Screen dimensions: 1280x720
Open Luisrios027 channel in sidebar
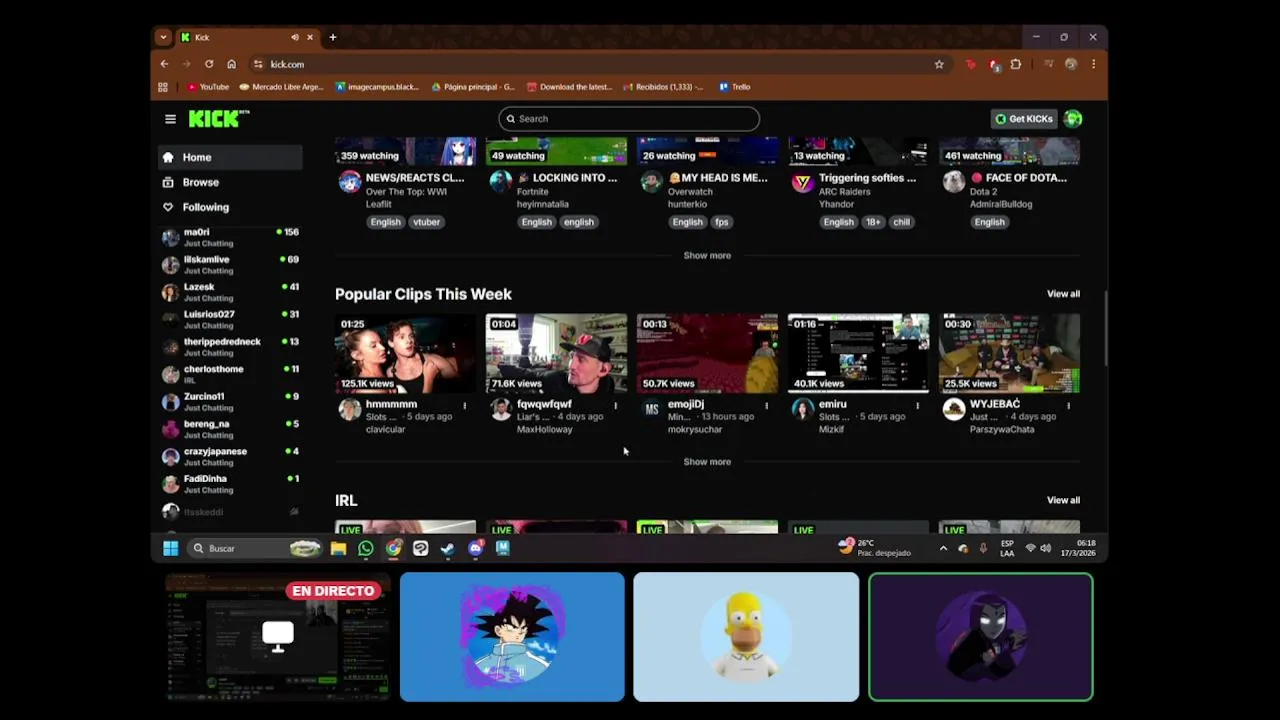coord(230,319)
